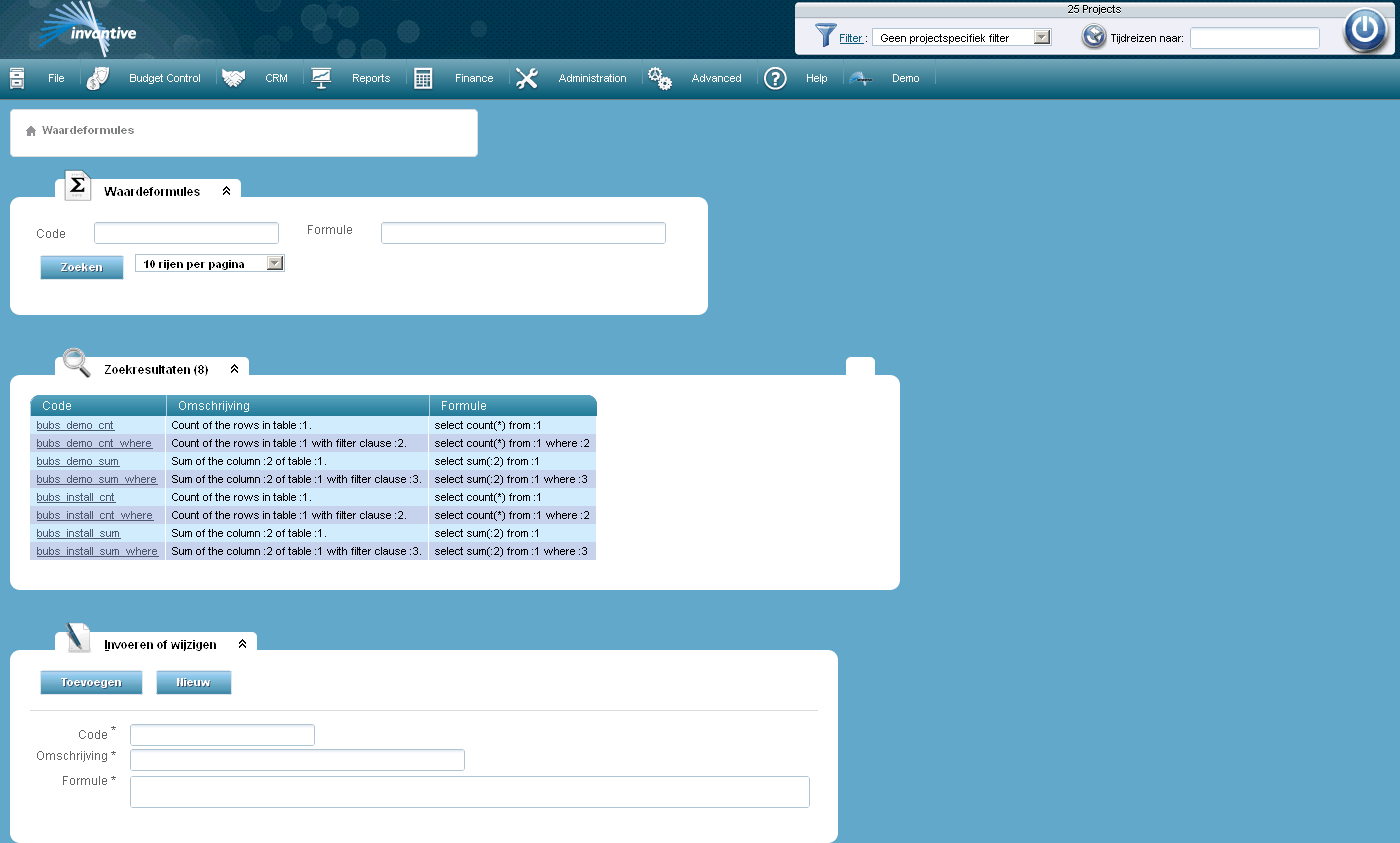This screenshot has height=843, width=1400.
Task: Open the bubs_demo_cnt link
Action: pos(75,425)
